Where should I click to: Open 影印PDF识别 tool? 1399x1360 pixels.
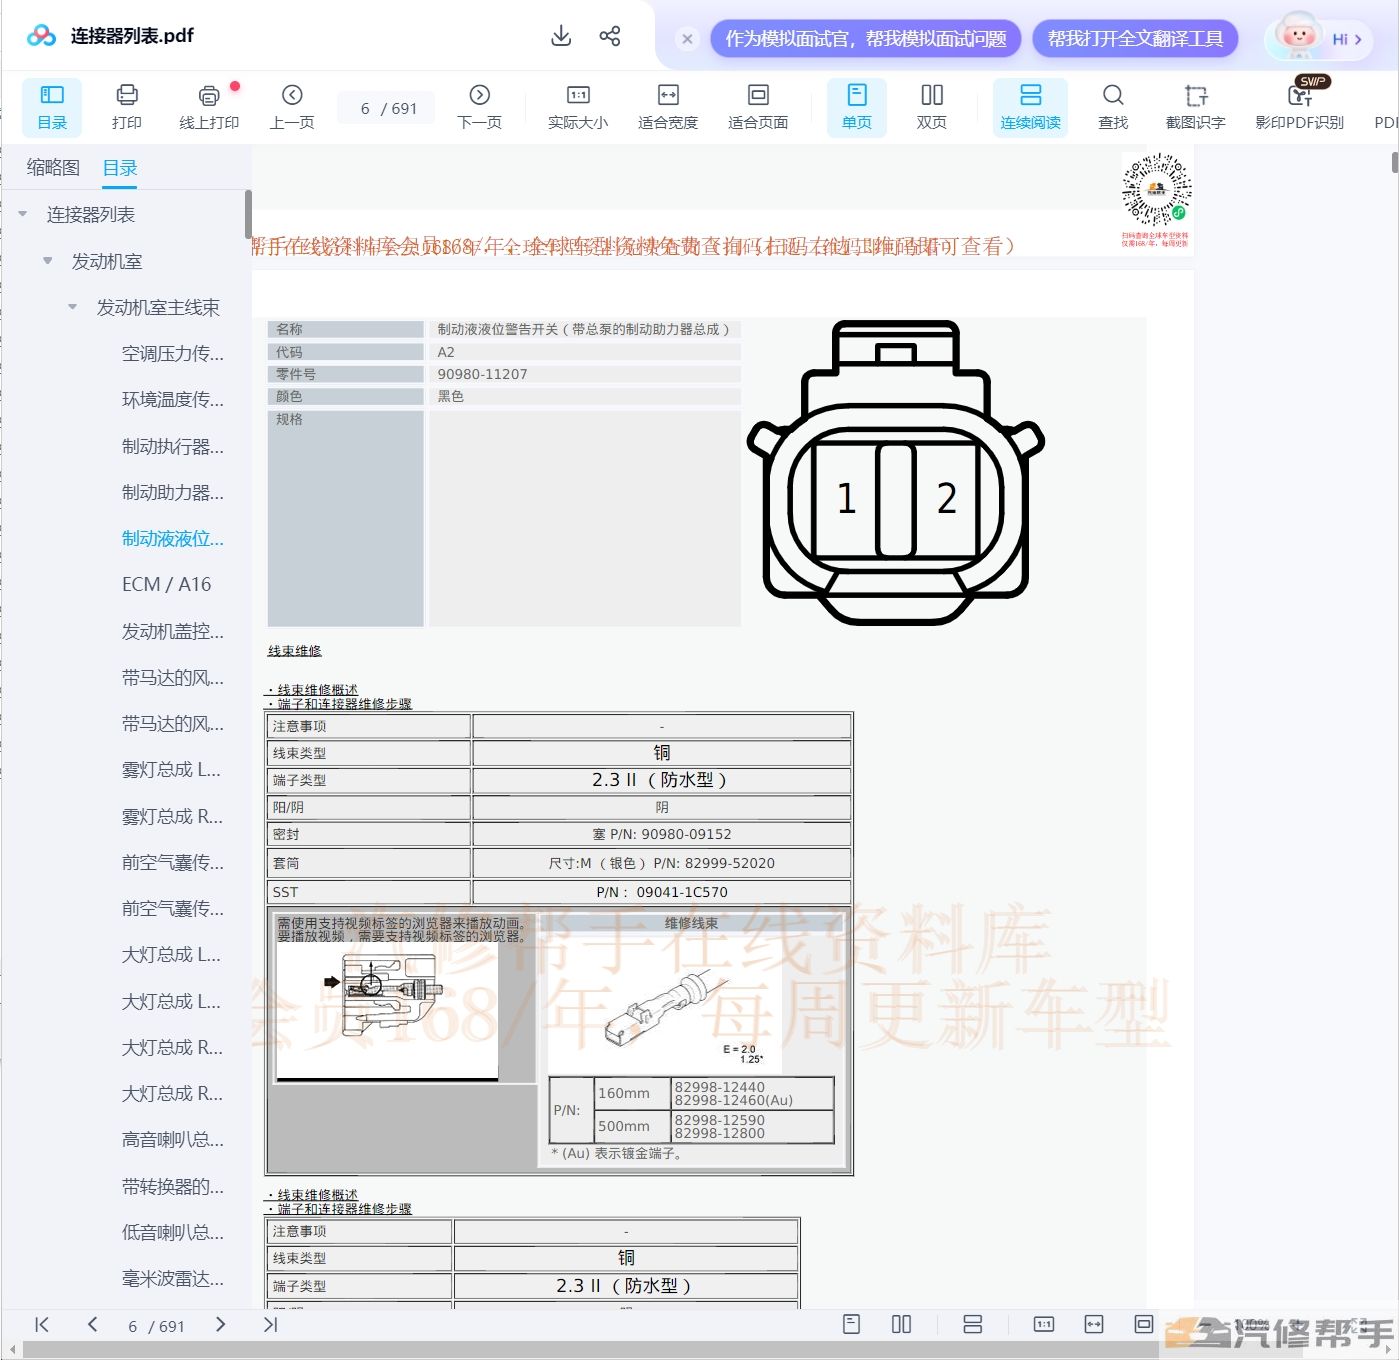(x=1300, y=108)
